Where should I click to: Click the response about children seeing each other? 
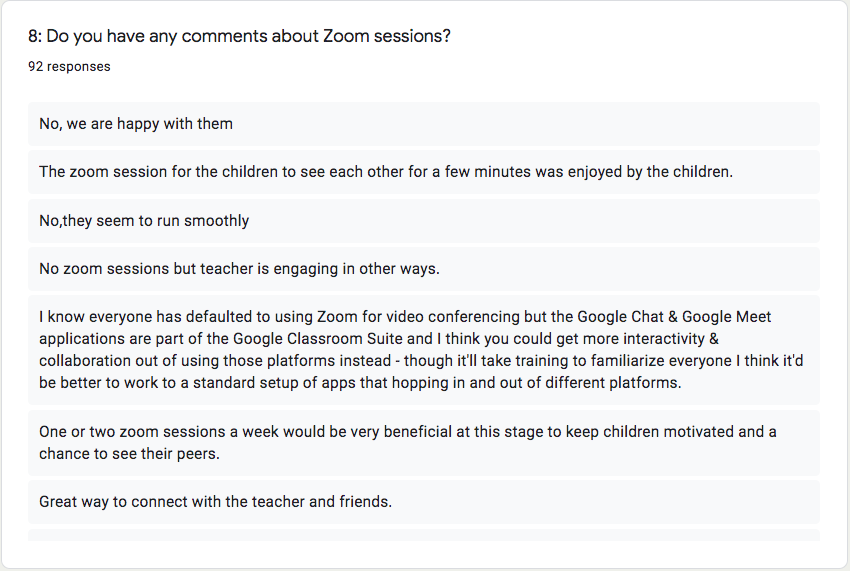[424, 172]
